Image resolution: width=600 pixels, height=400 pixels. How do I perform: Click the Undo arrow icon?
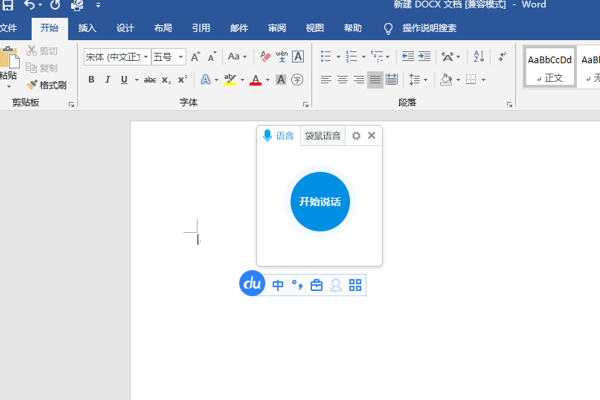pyautogui.click(x=29, y=5)
